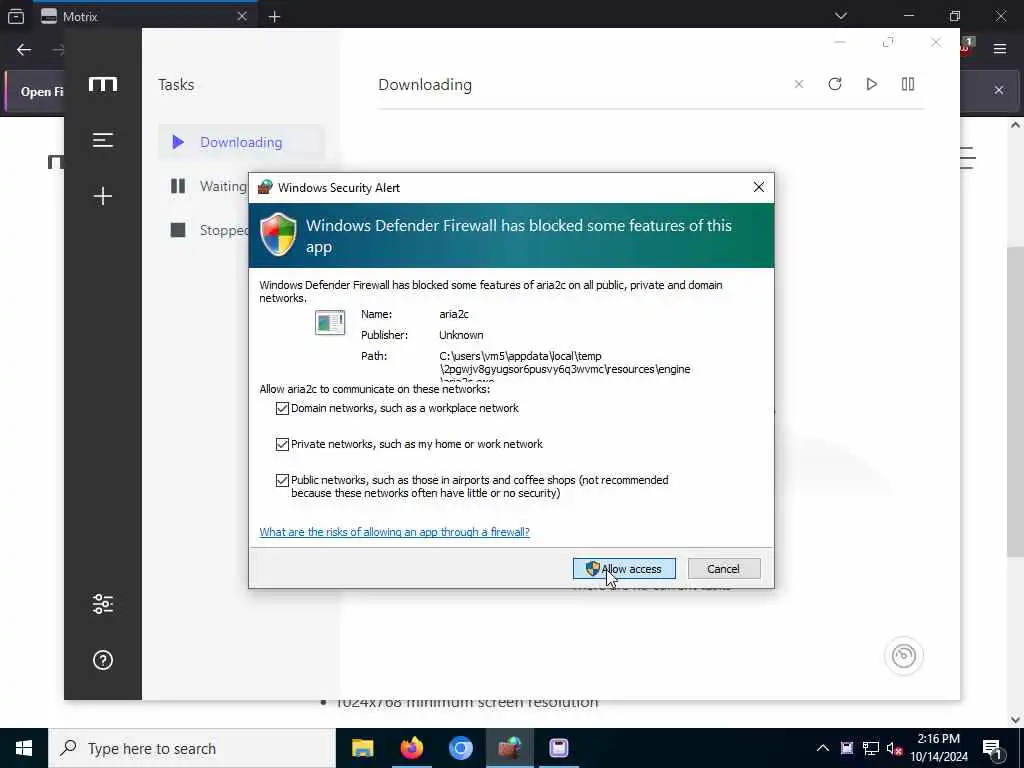Refresh the downloading task list

coord(835,84)
